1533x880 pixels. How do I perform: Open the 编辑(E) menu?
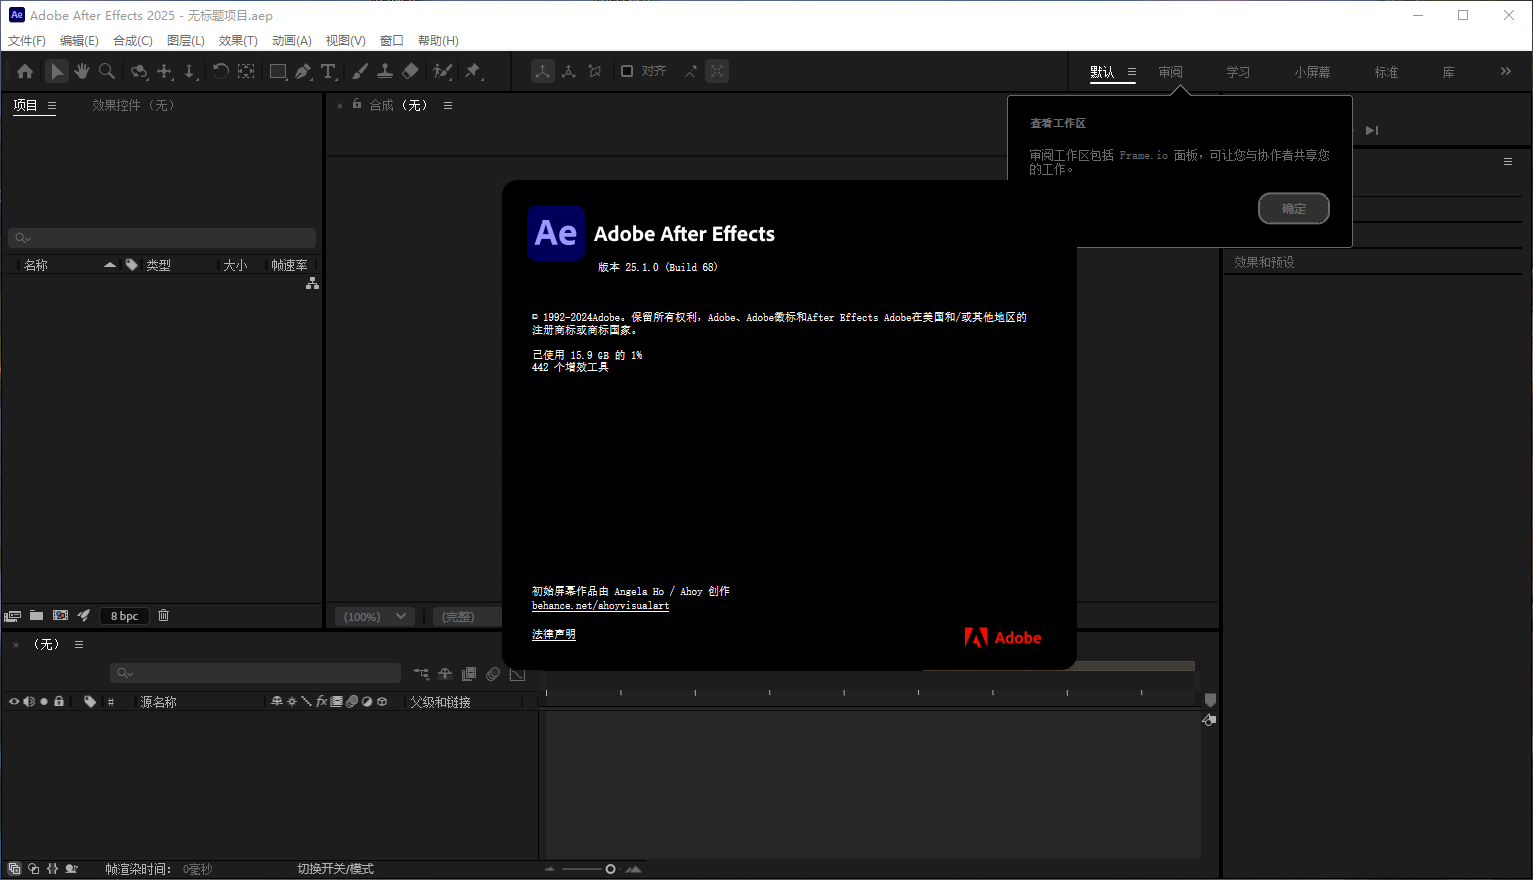pos(79,41)
